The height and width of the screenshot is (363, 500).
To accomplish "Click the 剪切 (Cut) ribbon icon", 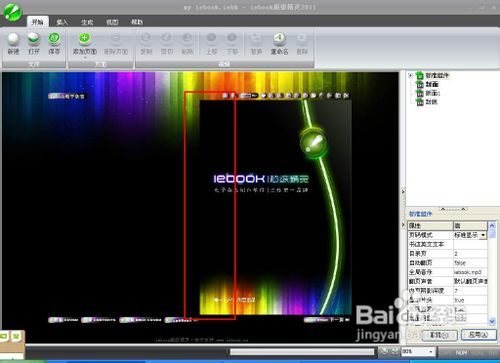I will (x=167, y=44).
